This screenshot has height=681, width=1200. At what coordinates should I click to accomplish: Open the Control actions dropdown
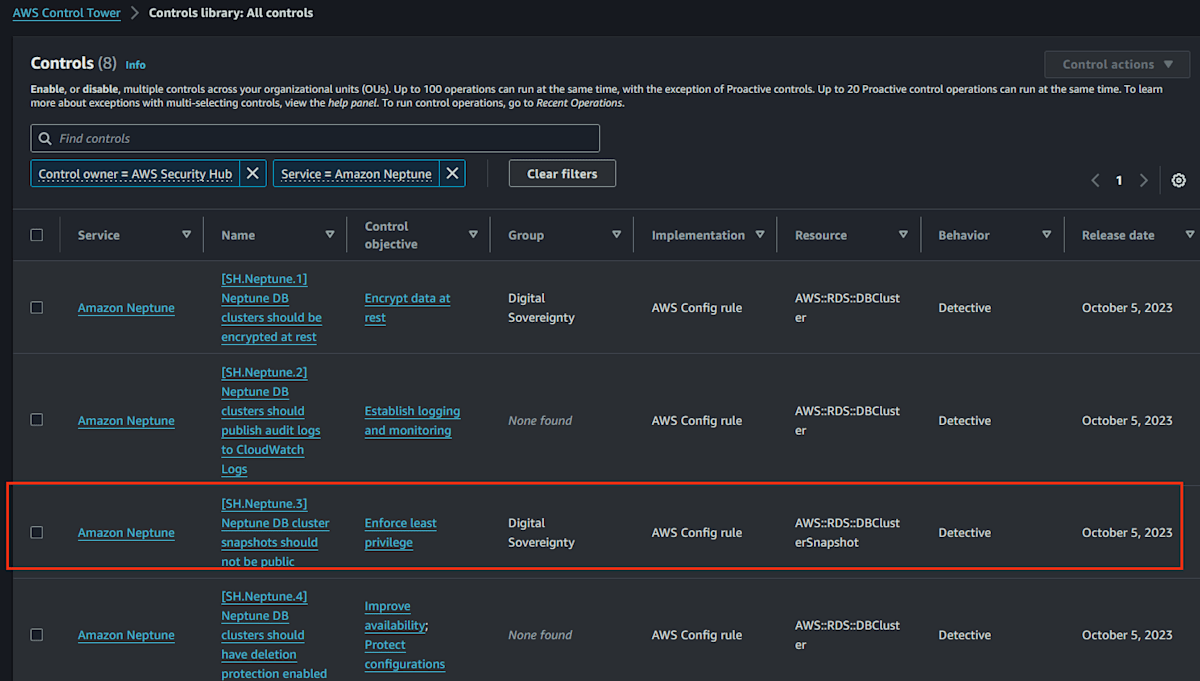1117,64
